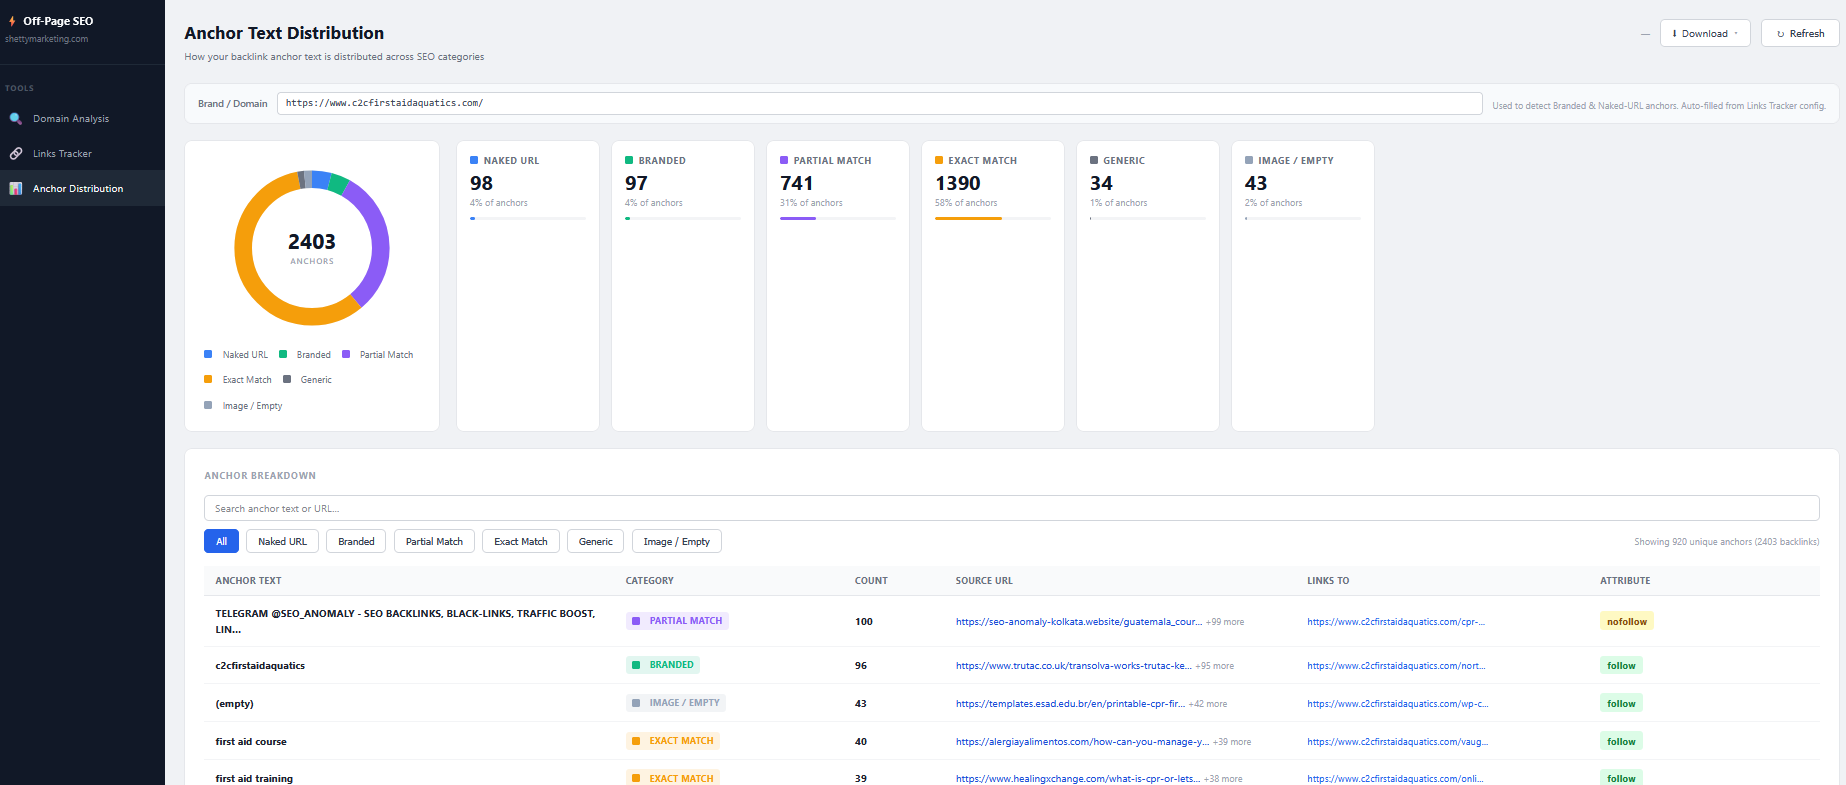Click the refresh arrow icon
Viewport: 1846px width, 785px height.
[x=1780, y=34]
